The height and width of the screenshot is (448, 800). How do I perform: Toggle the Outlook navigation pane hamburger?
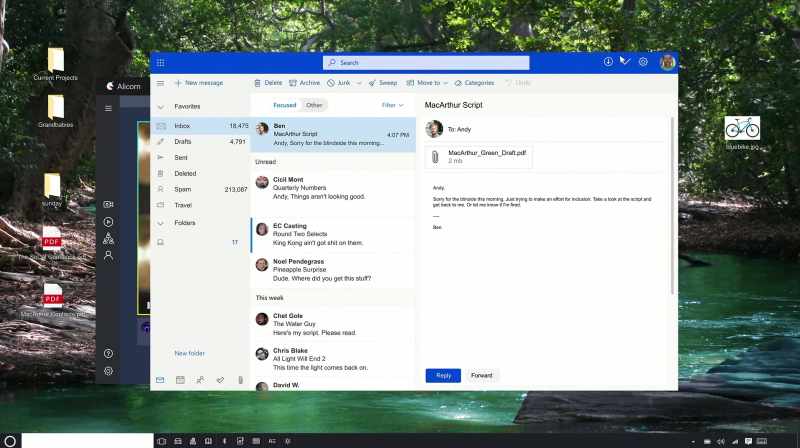[160, 83]
